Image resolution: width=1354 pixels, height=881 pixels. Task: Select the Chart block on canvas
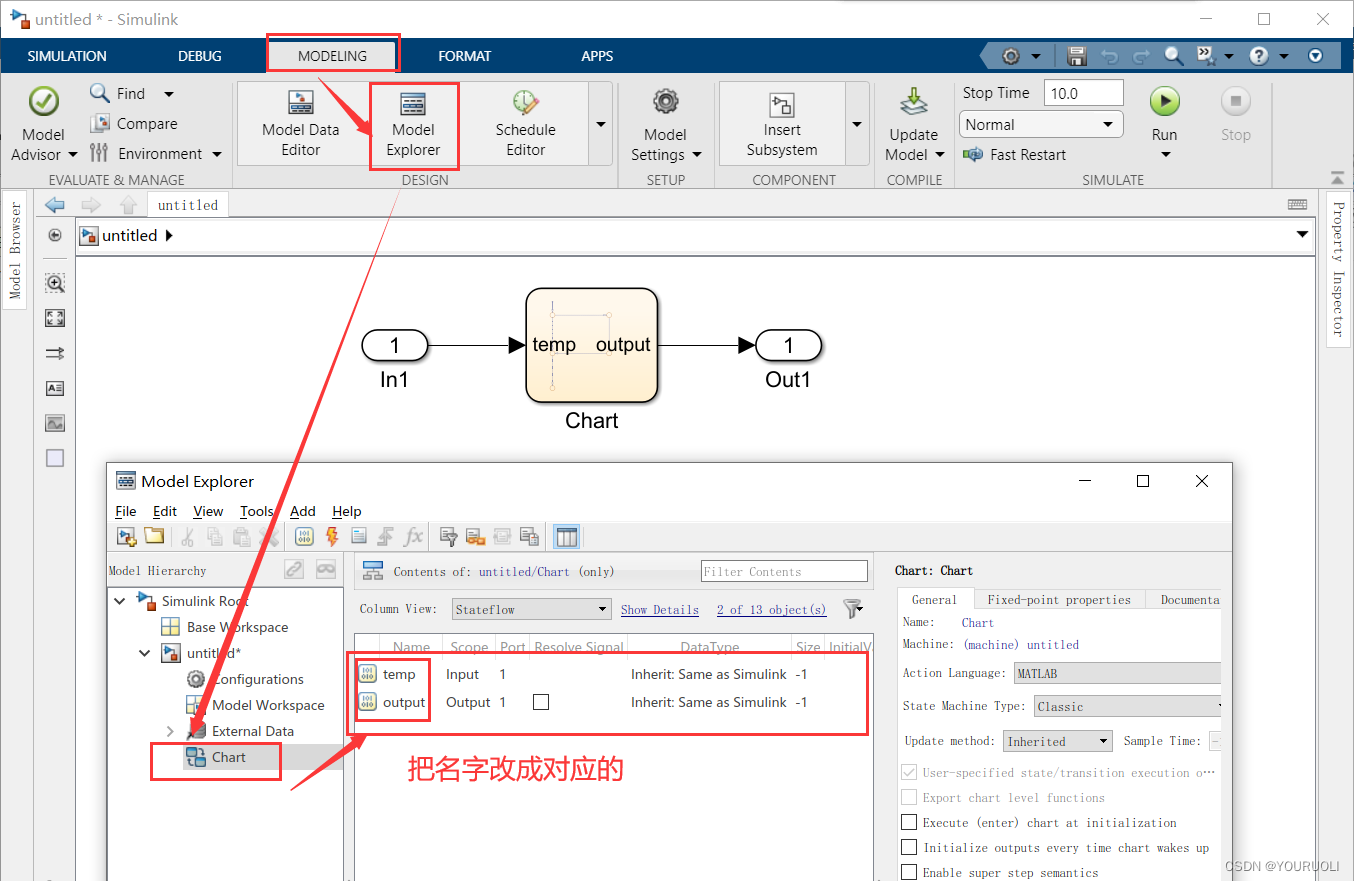pos(592,345)
